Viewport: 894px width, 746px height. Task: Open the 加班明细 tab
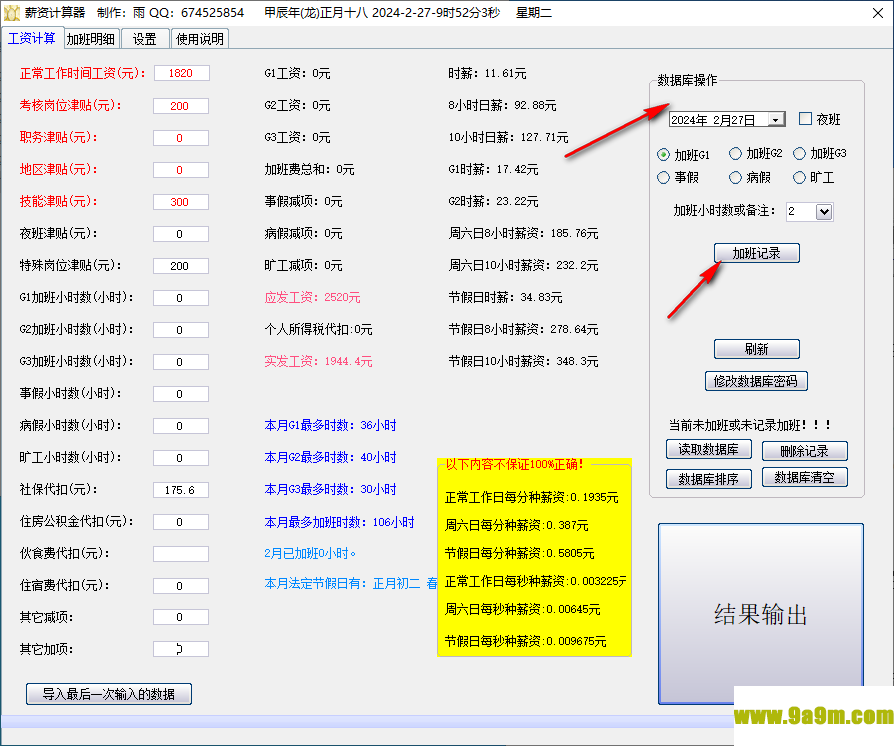point(91,39)
